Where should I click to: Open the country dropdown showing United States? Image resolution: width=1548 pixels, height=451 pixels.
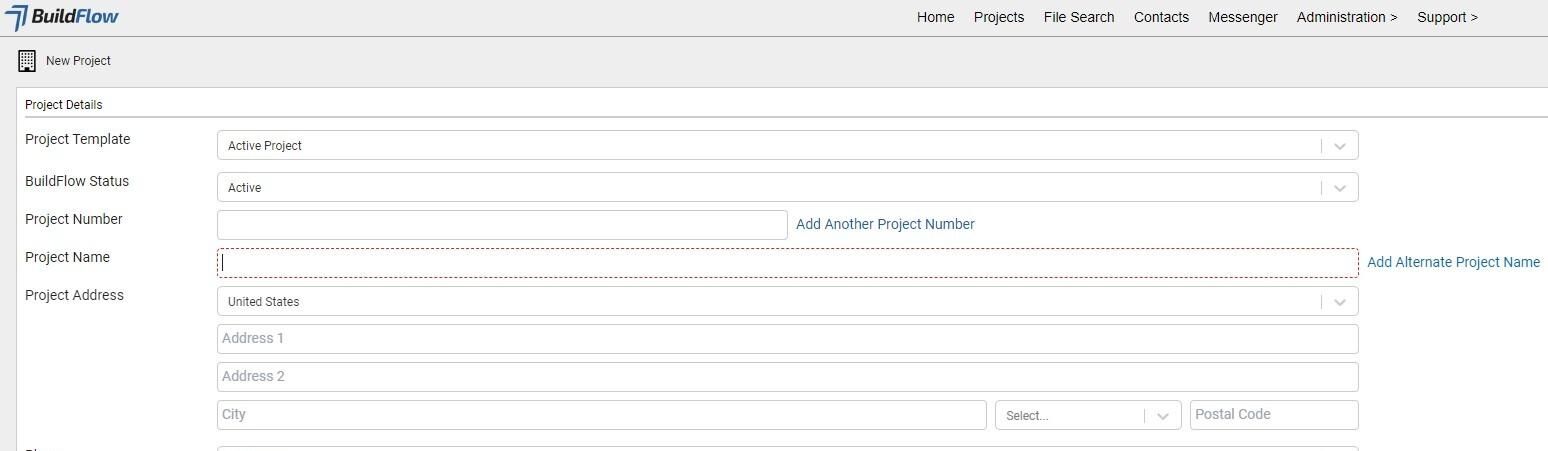[1339, 302]
